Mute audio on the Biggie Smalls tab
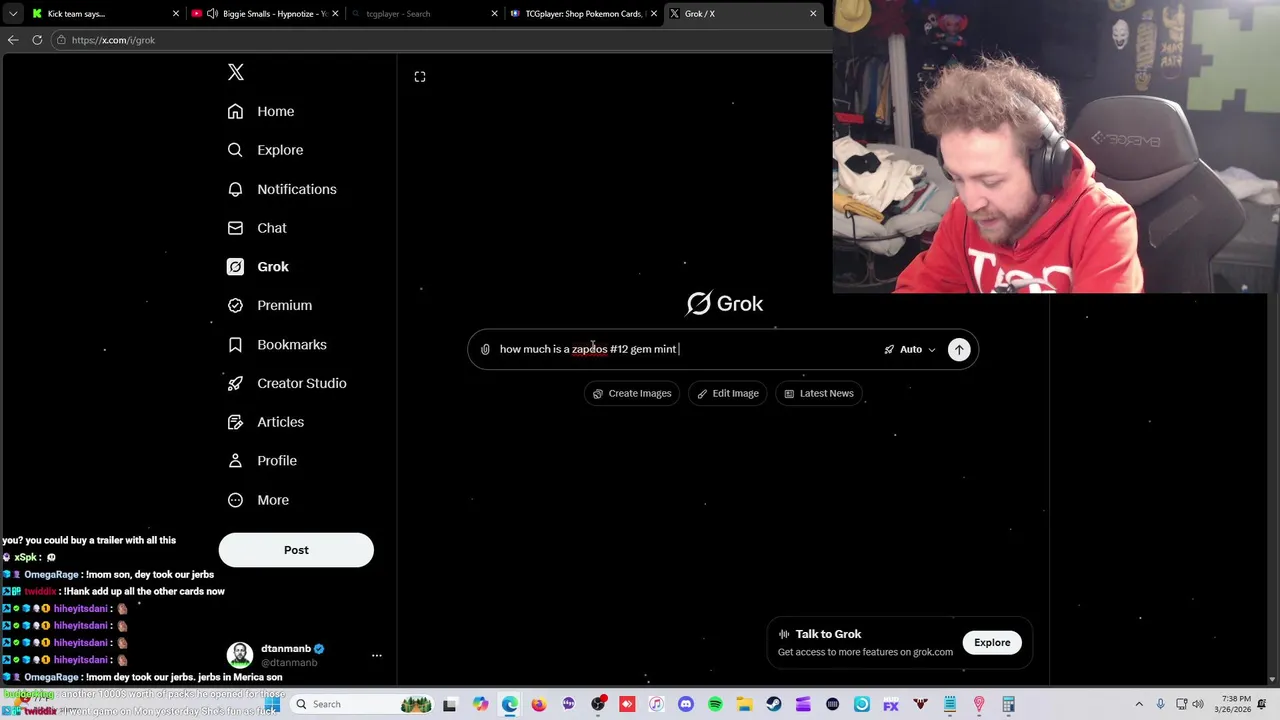 point(212,14)
